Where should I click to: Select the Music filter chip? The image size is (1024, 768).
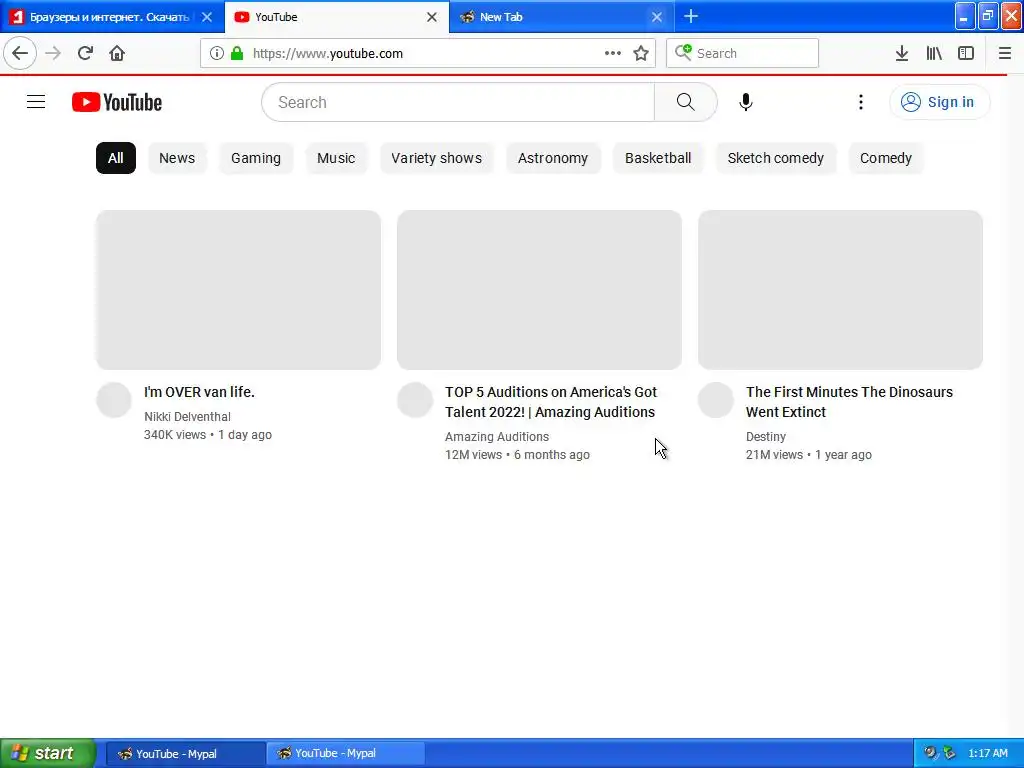coord(336,158)
